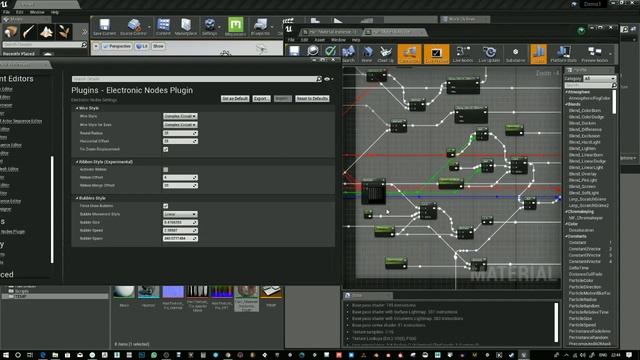The height and width of the screenshot is (360, 640).
Task: Open Material Editor Edit menu
Action: [304, 40]
